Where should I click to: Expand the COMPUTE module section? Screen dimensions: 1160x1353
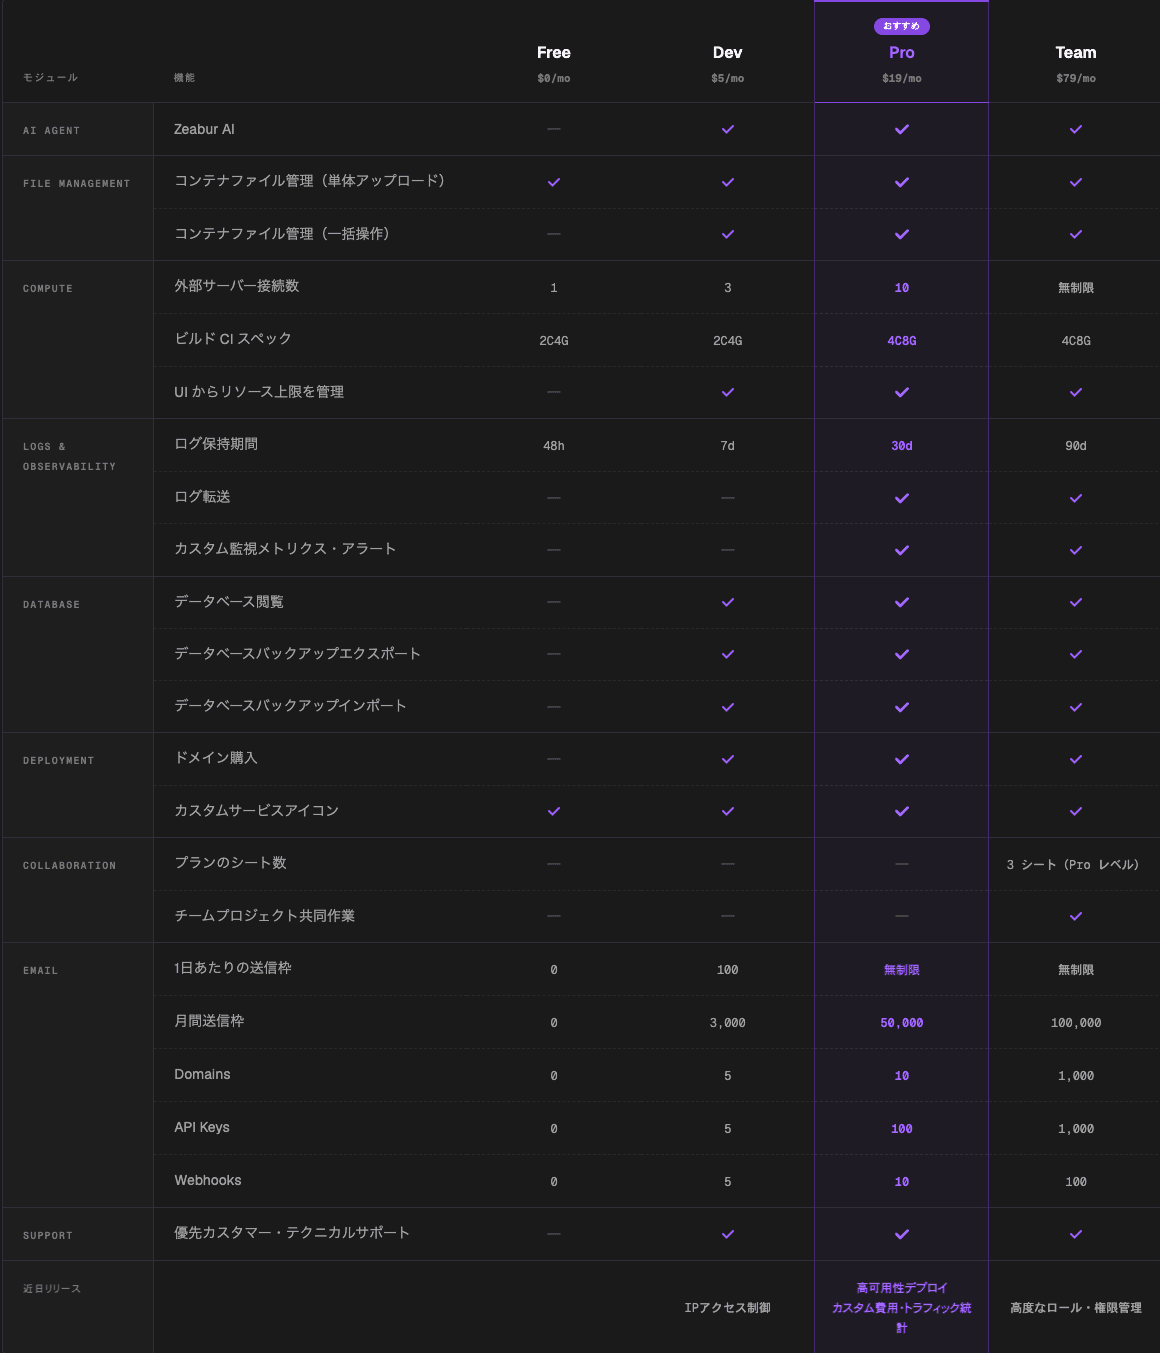(x=47, y=288)
